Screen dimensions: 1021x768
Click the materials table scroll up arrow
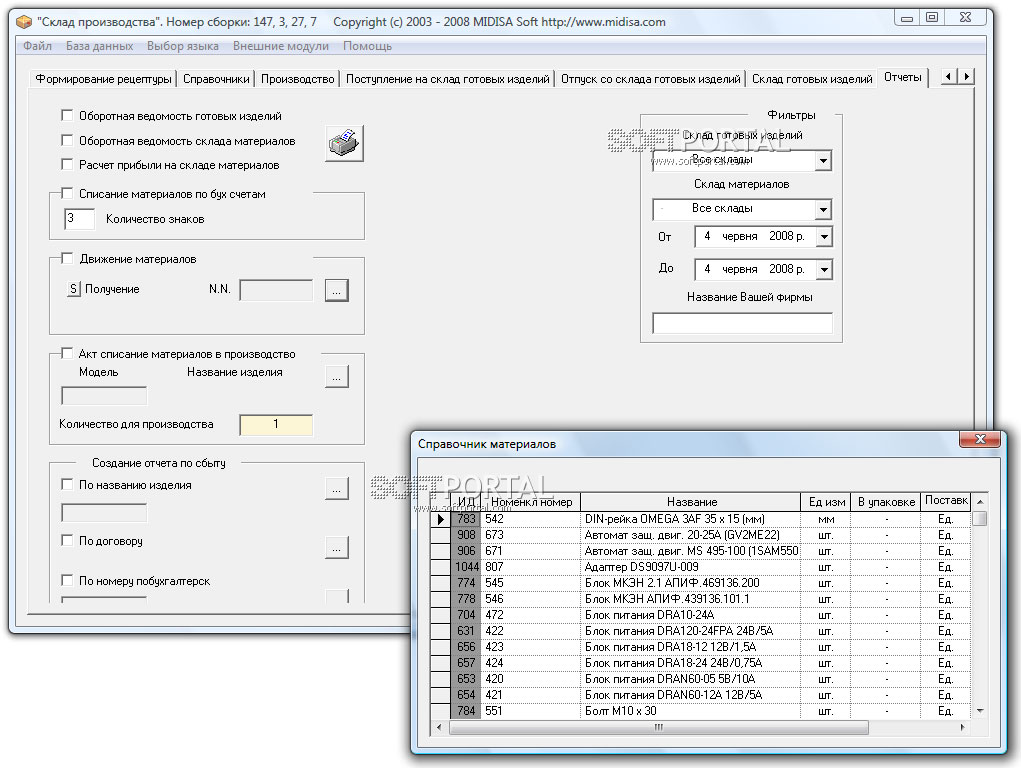point(980,501)
